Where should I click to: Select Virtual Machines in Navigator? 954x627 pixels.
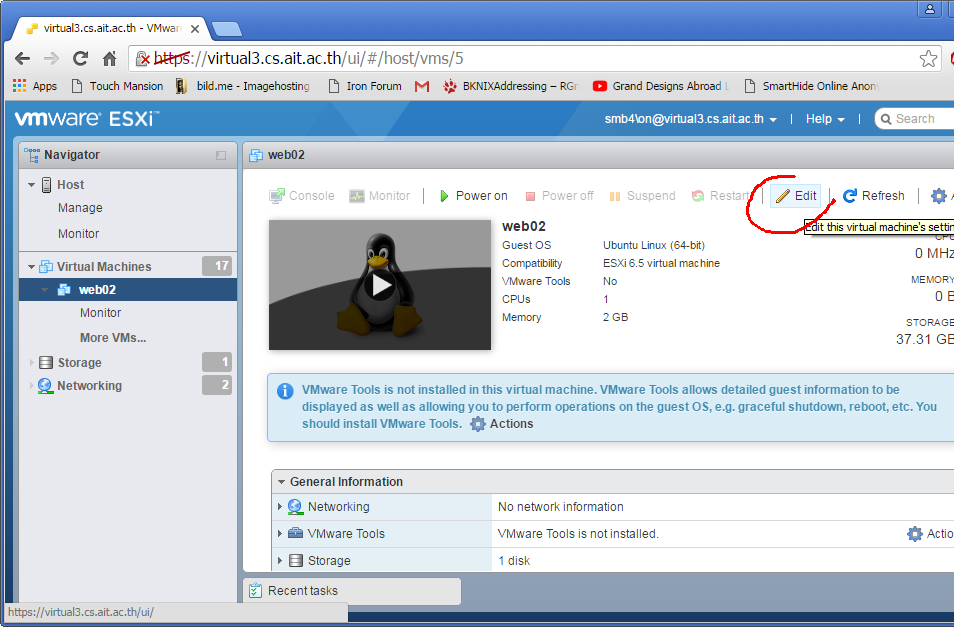coord(104,267)
